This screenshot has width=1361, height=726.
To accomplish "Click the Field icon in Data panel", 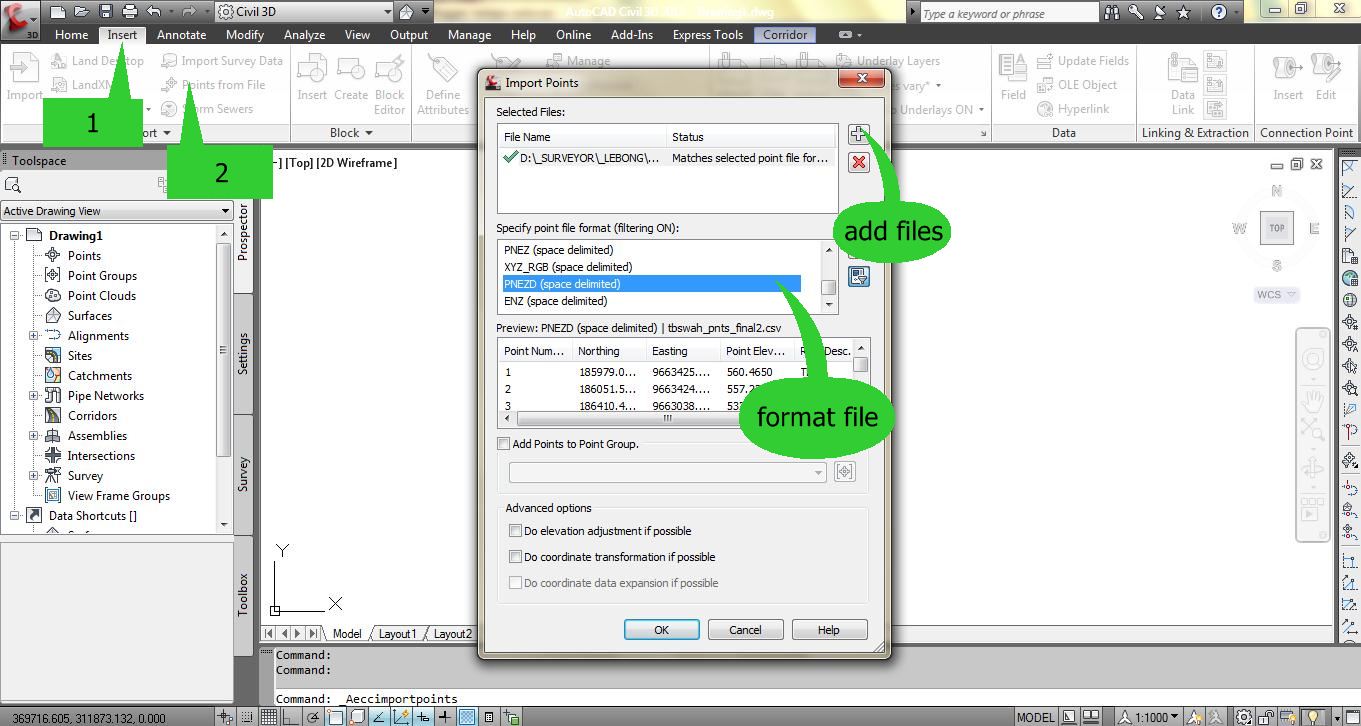I will 1013,78.
